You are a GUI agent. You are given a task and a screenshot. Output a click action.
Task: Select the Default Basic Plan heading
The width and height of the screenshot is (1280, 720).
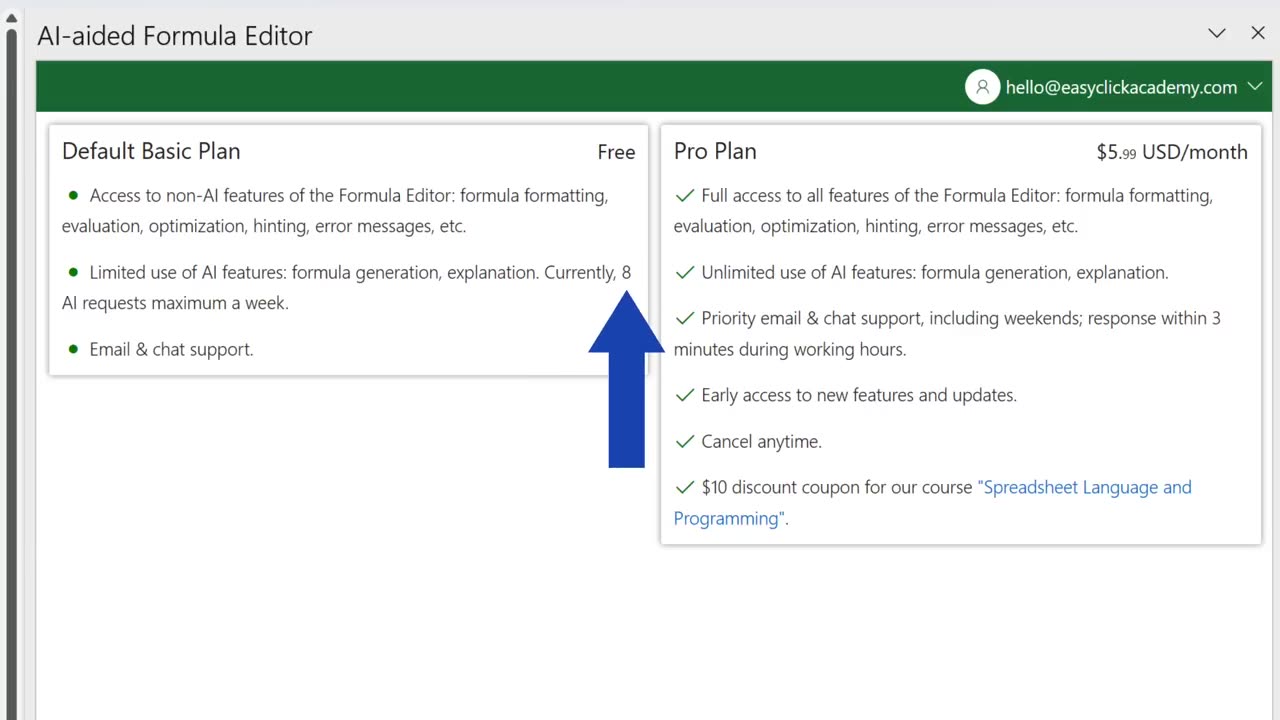151,151
